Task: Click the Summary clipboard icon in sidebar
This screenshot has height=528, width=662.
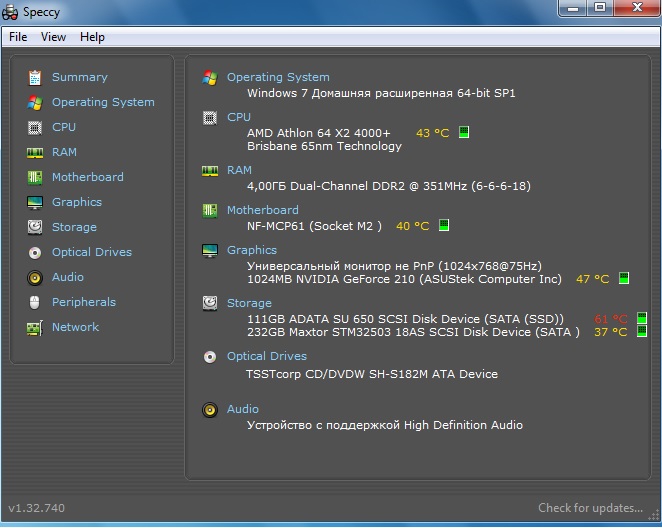Action: [35, 78]
